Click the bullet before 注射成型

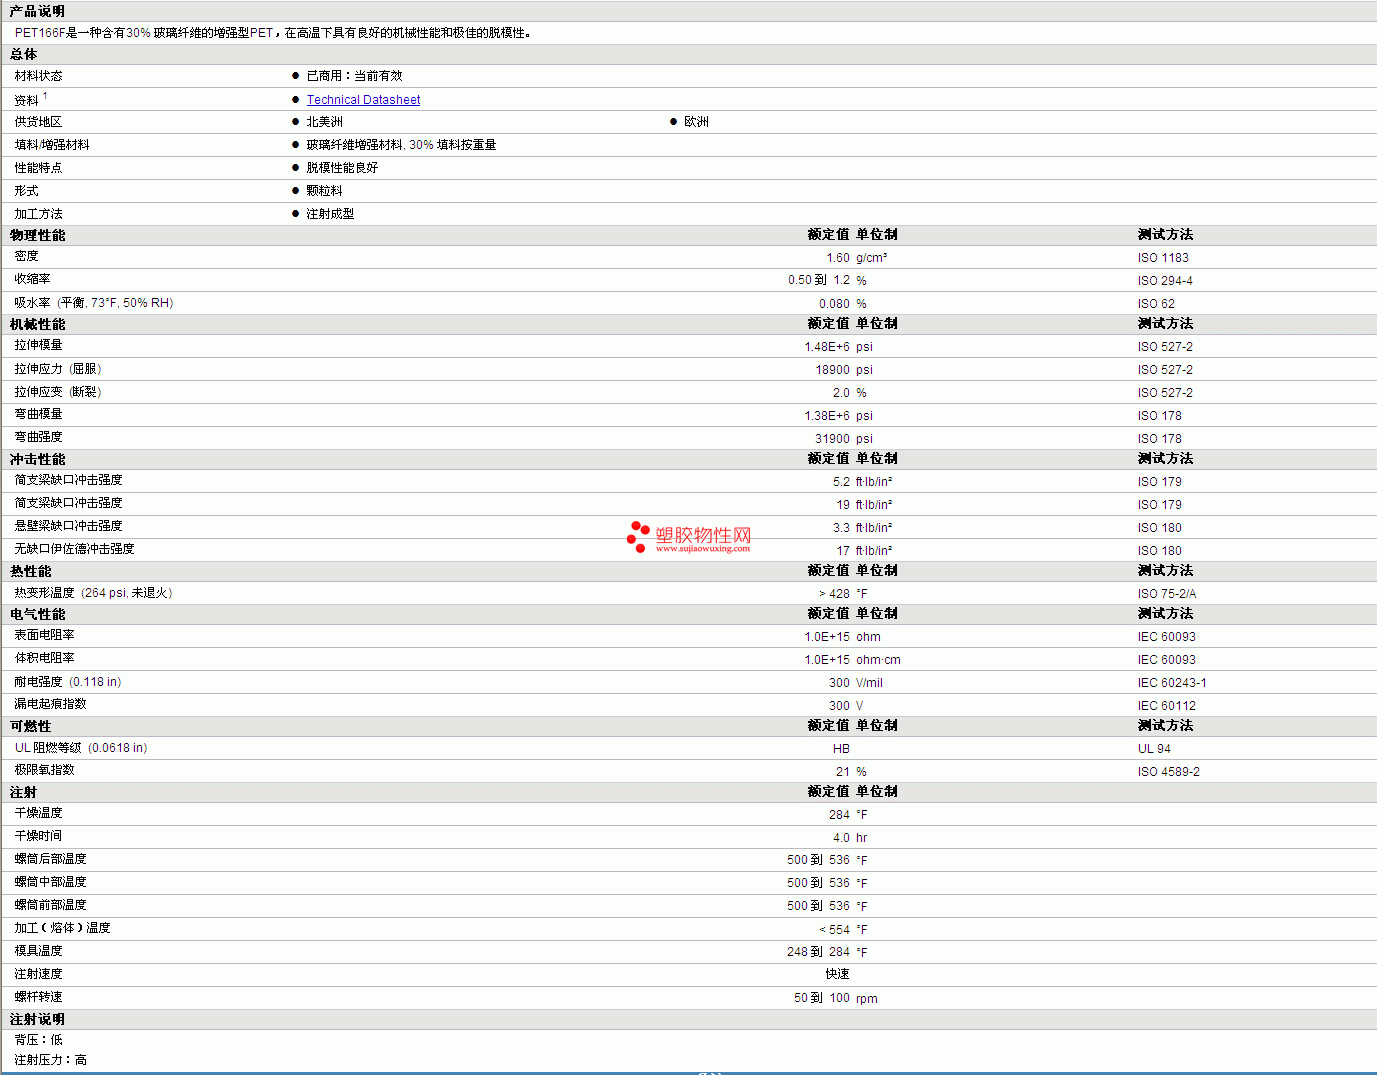[295, 214]
